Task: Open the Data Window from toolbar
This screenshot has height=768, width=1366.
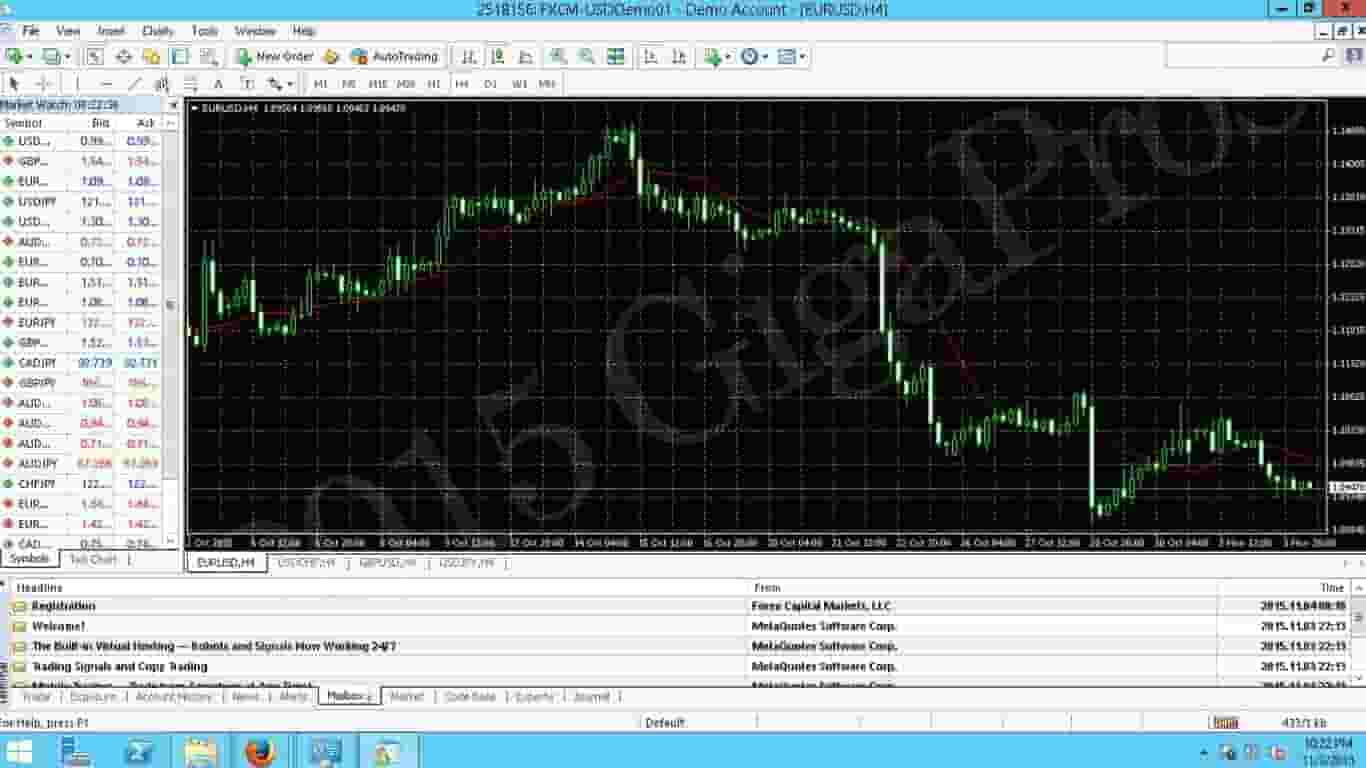Action: (x=124, y=57)
